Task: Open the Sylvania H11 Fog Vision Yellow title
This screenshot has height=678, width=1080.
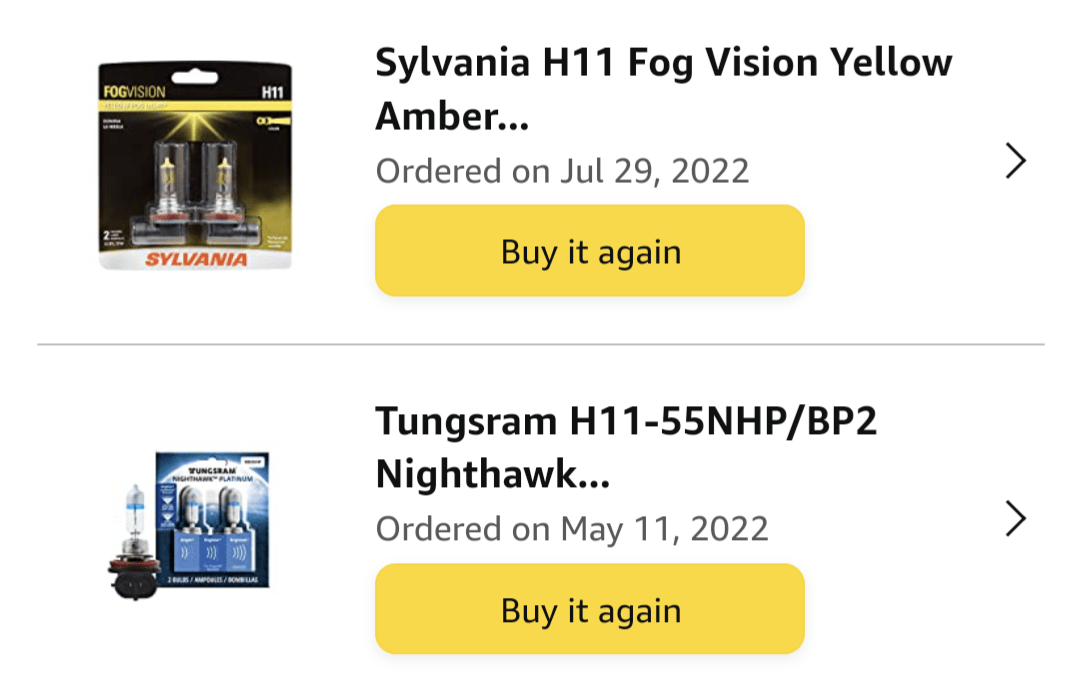Action: (663, 89)
